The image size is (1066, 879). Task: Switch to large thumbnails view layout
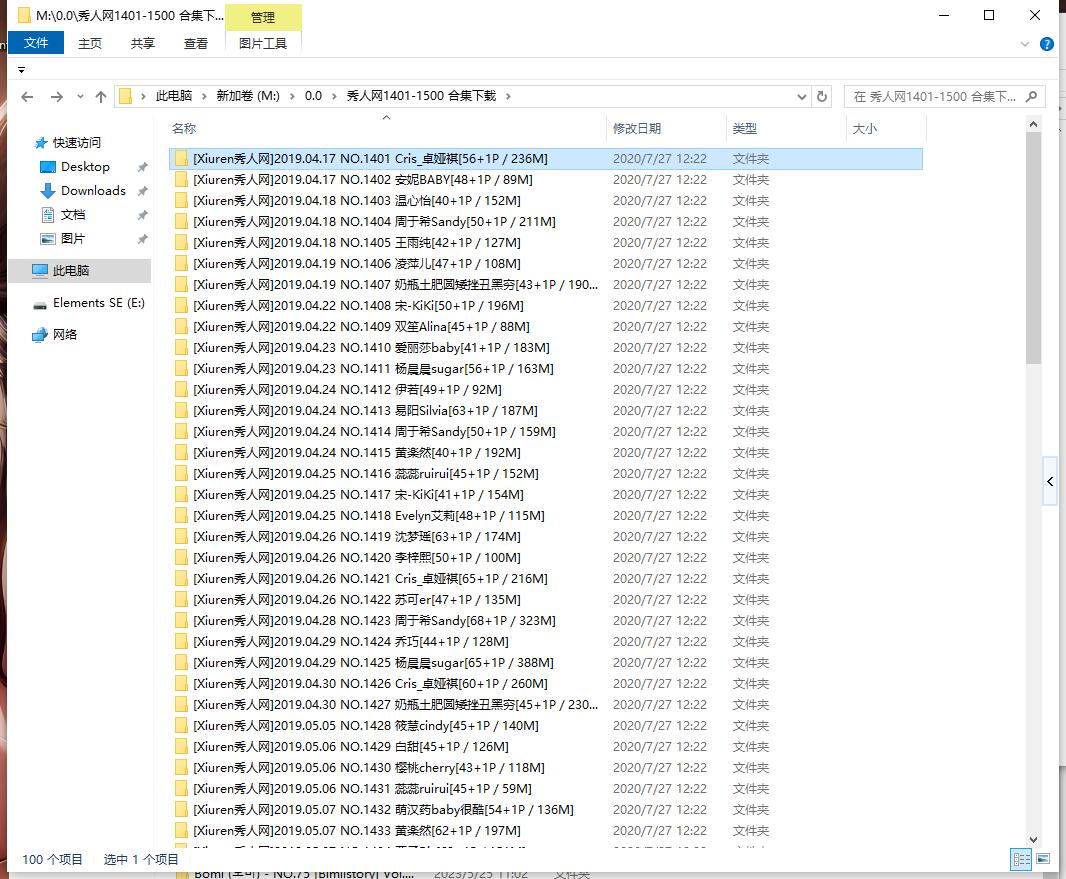point(1043,859)
